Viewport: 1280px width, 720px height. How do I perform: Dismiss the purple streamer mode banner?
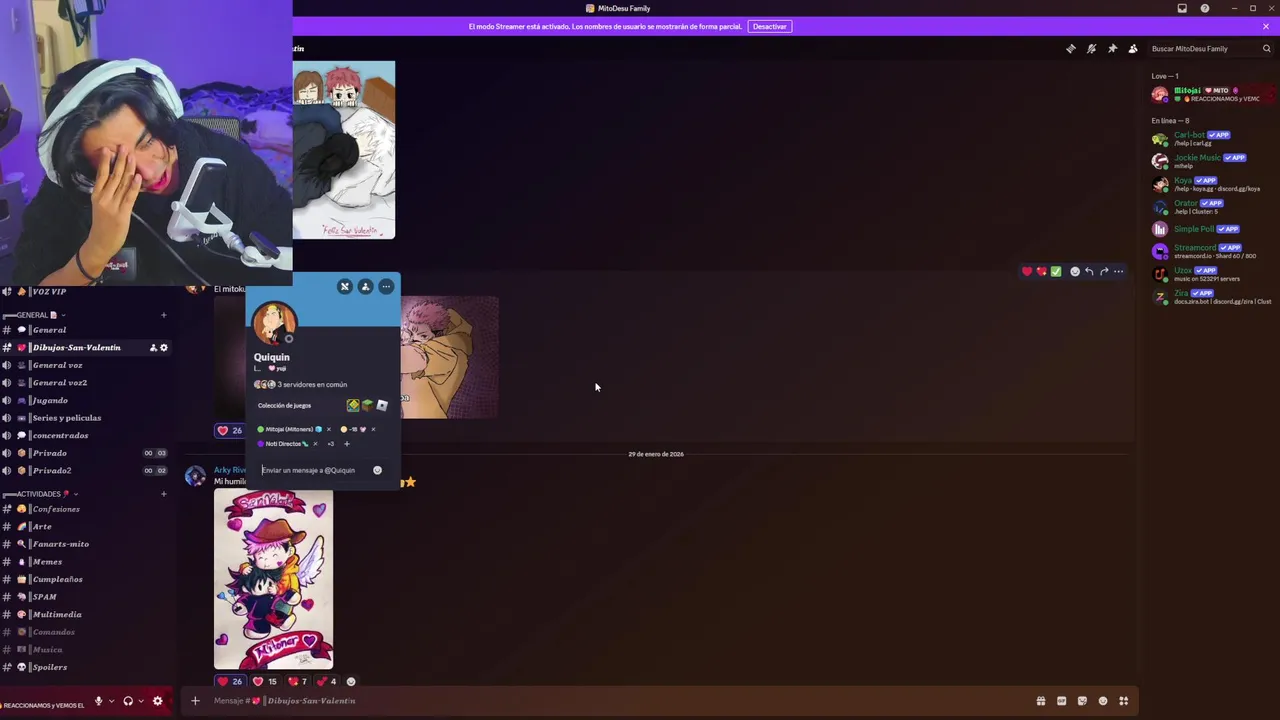[x=1266, y=26]
